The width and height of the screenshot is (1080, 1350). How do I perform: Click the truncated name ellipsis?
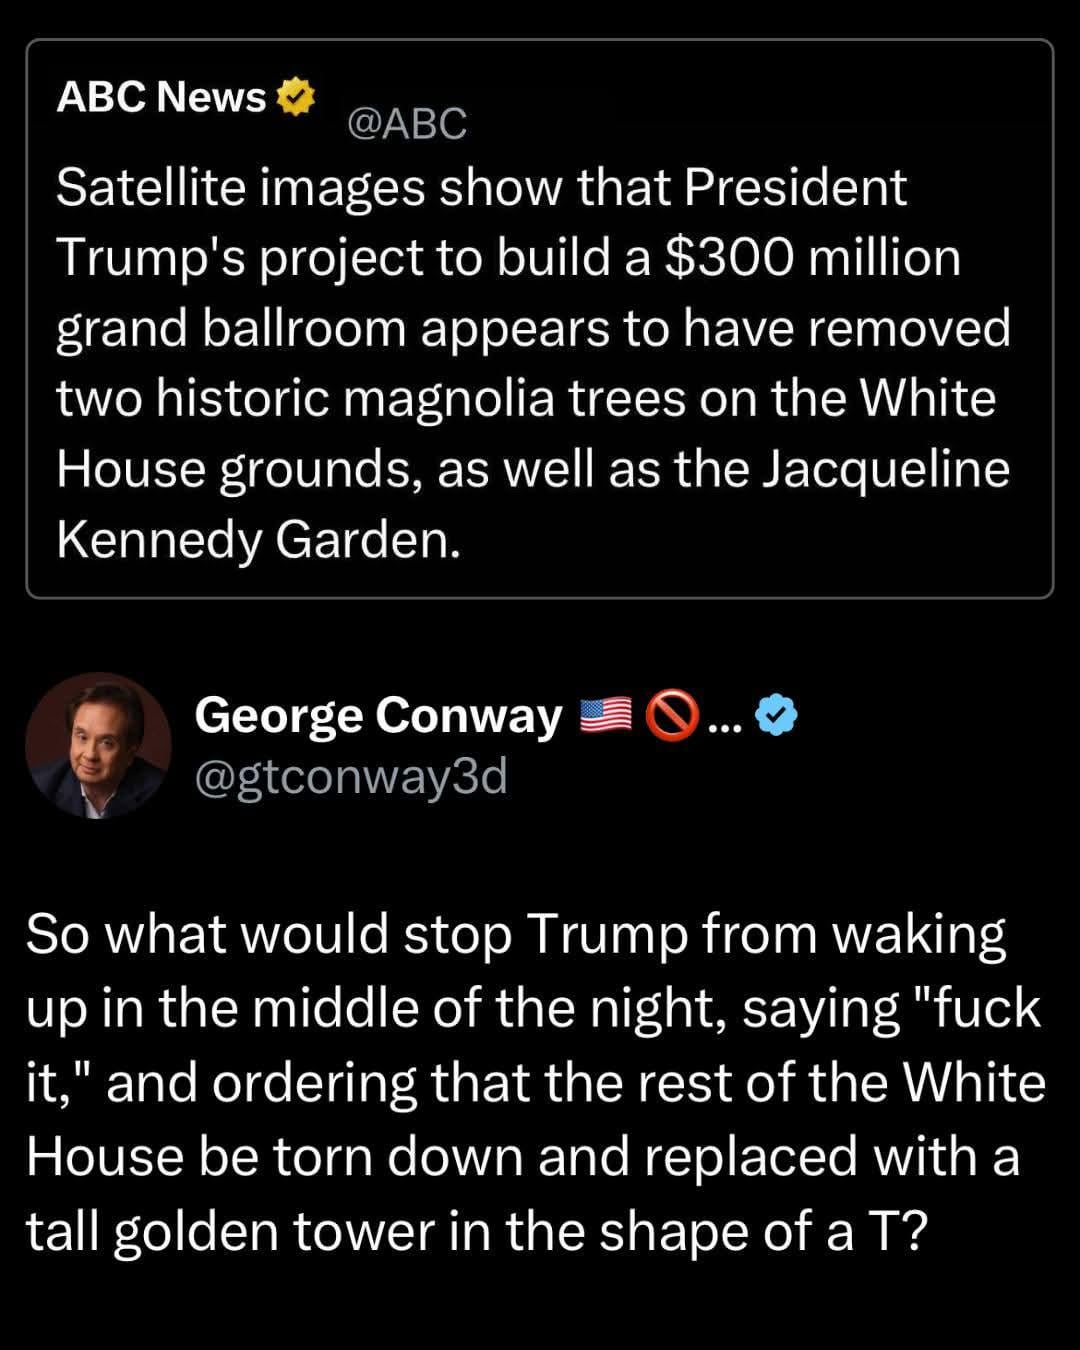tap(724, 718)
